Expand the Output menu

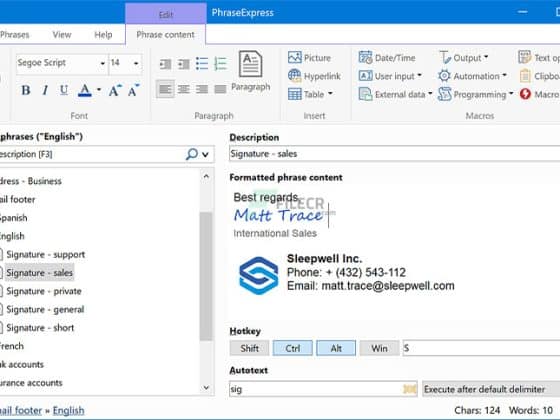coord(464,58)
